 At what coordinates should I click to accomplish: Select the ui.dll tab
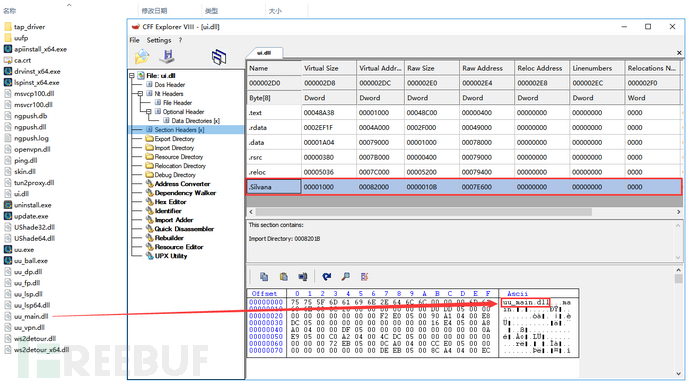click(x=264, y=53)
